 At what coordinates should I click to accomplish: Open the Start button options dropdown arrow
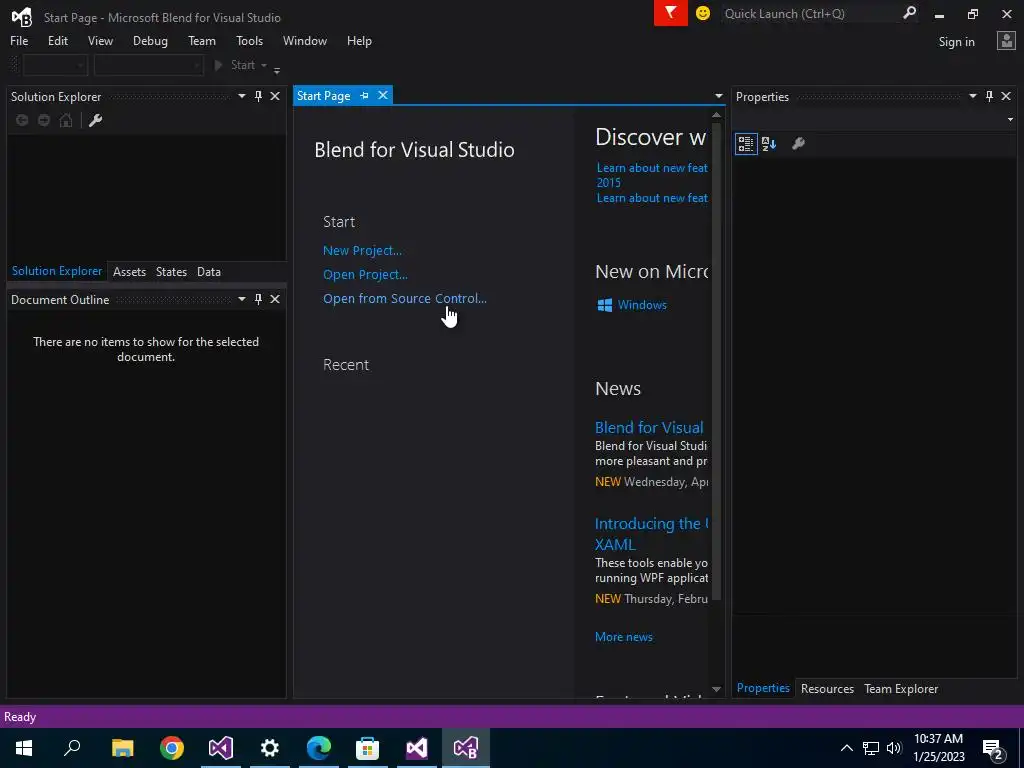click(x=264, y=65)
